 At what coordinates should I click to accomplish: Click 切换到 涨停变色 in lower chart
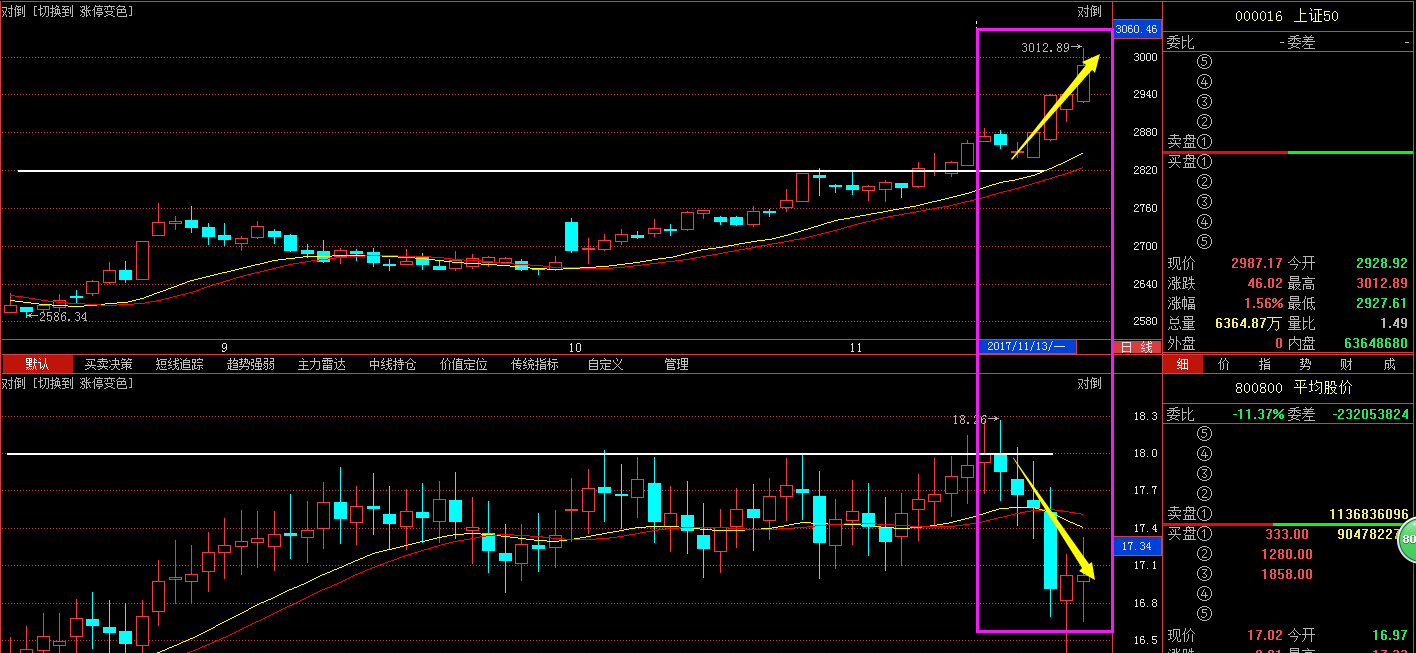(x=83, y=383)
